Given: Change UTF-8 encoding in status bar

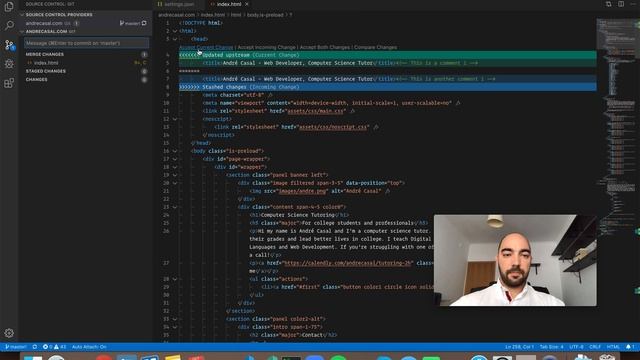Looking at the screenshot, I should [x=576, y=347].
